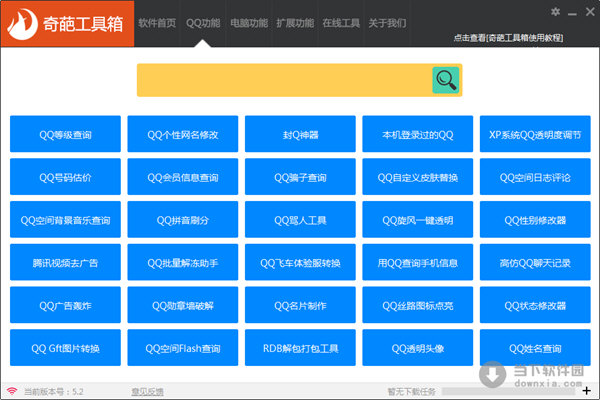
Task: Switch to 软件首页 tab
Action: 157,23
